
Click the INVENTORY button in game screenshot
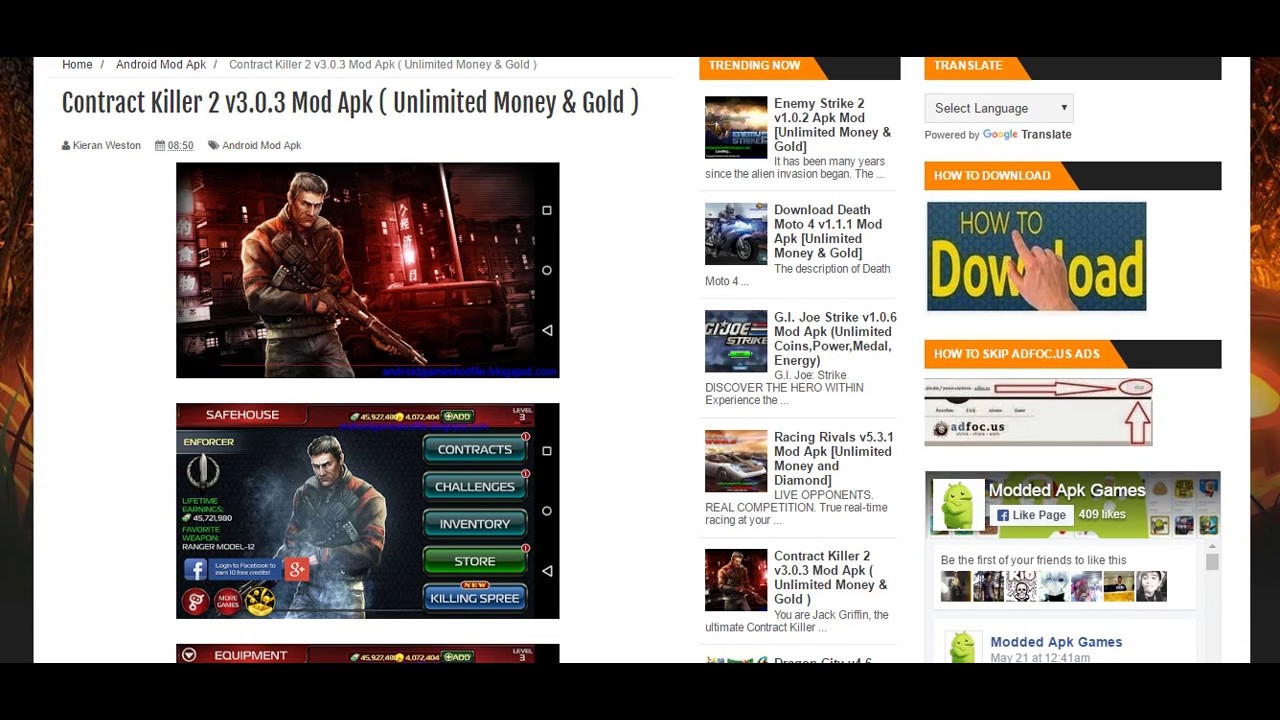pyautogui.click(x=475, y=523)
